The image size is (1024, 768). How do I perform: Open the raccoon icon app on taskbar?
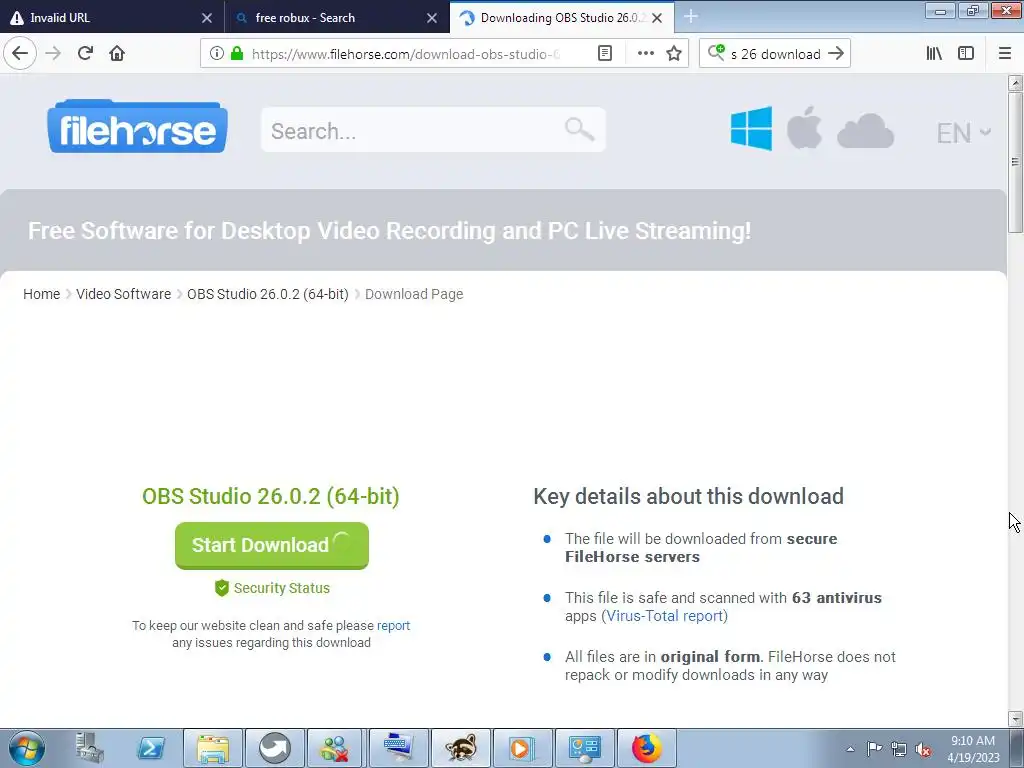(x=460, y=748)
